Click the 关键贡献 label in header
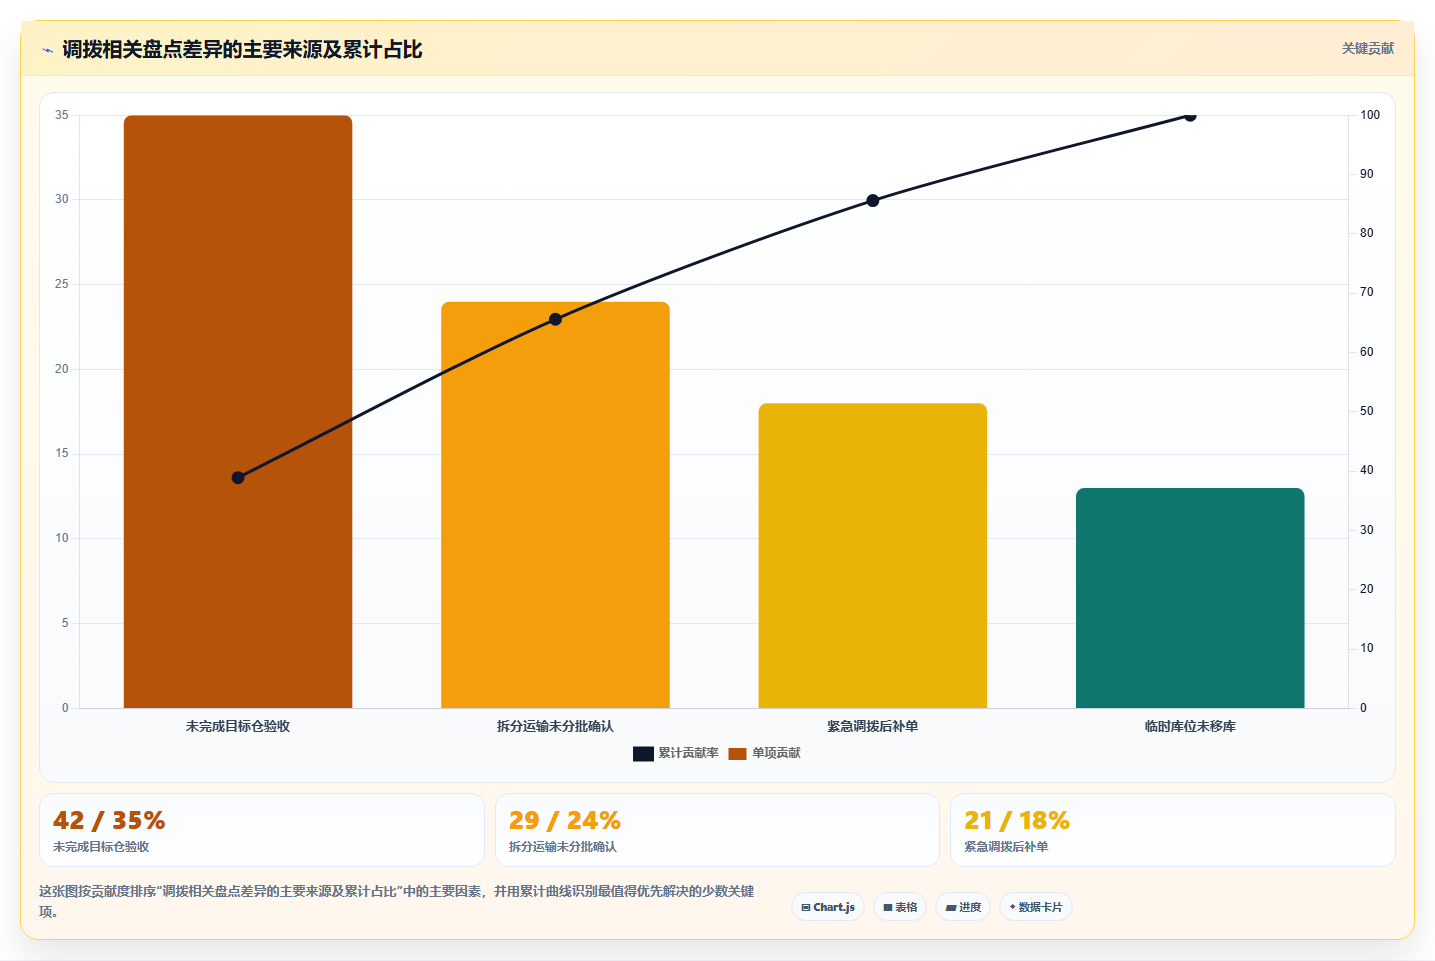This screenshot has width=1435, height=961. [1367, 49]
